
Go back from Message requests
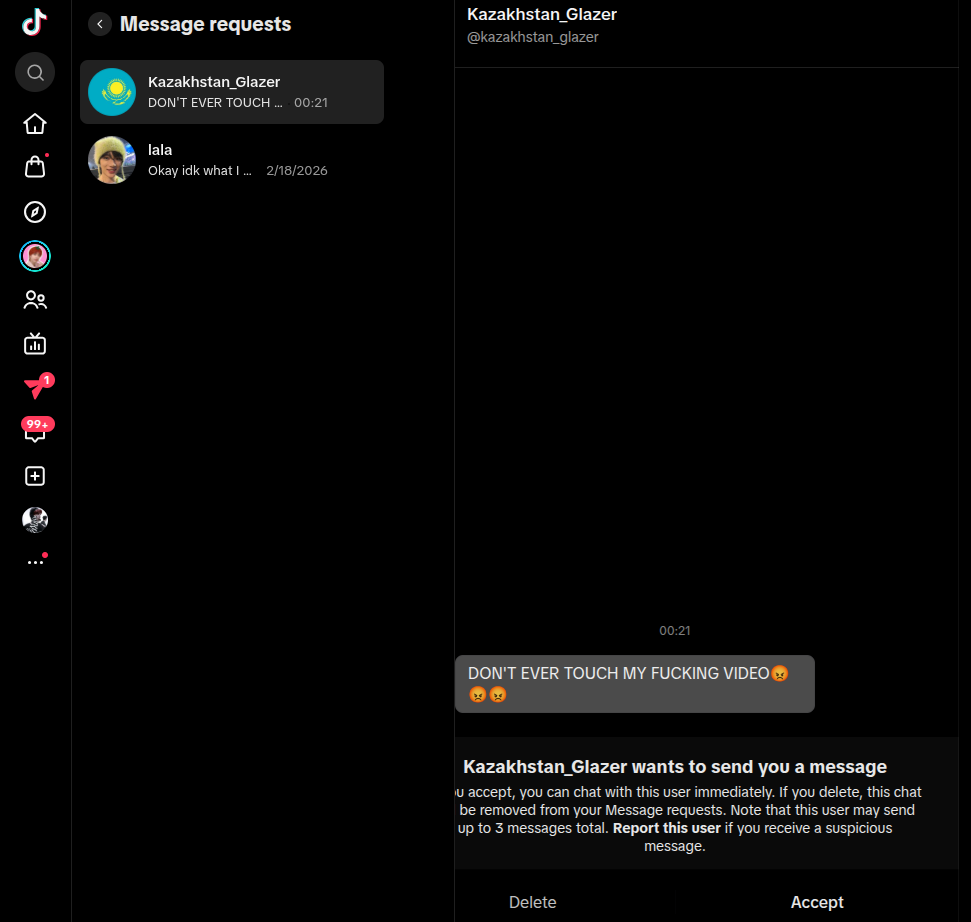[100, 24]
